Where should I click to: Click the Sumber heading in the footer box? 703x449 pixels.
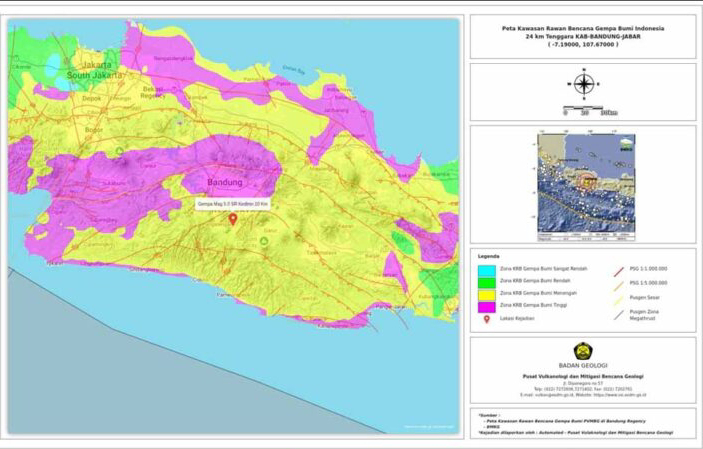pyautogui.click(x=488, y=415)
